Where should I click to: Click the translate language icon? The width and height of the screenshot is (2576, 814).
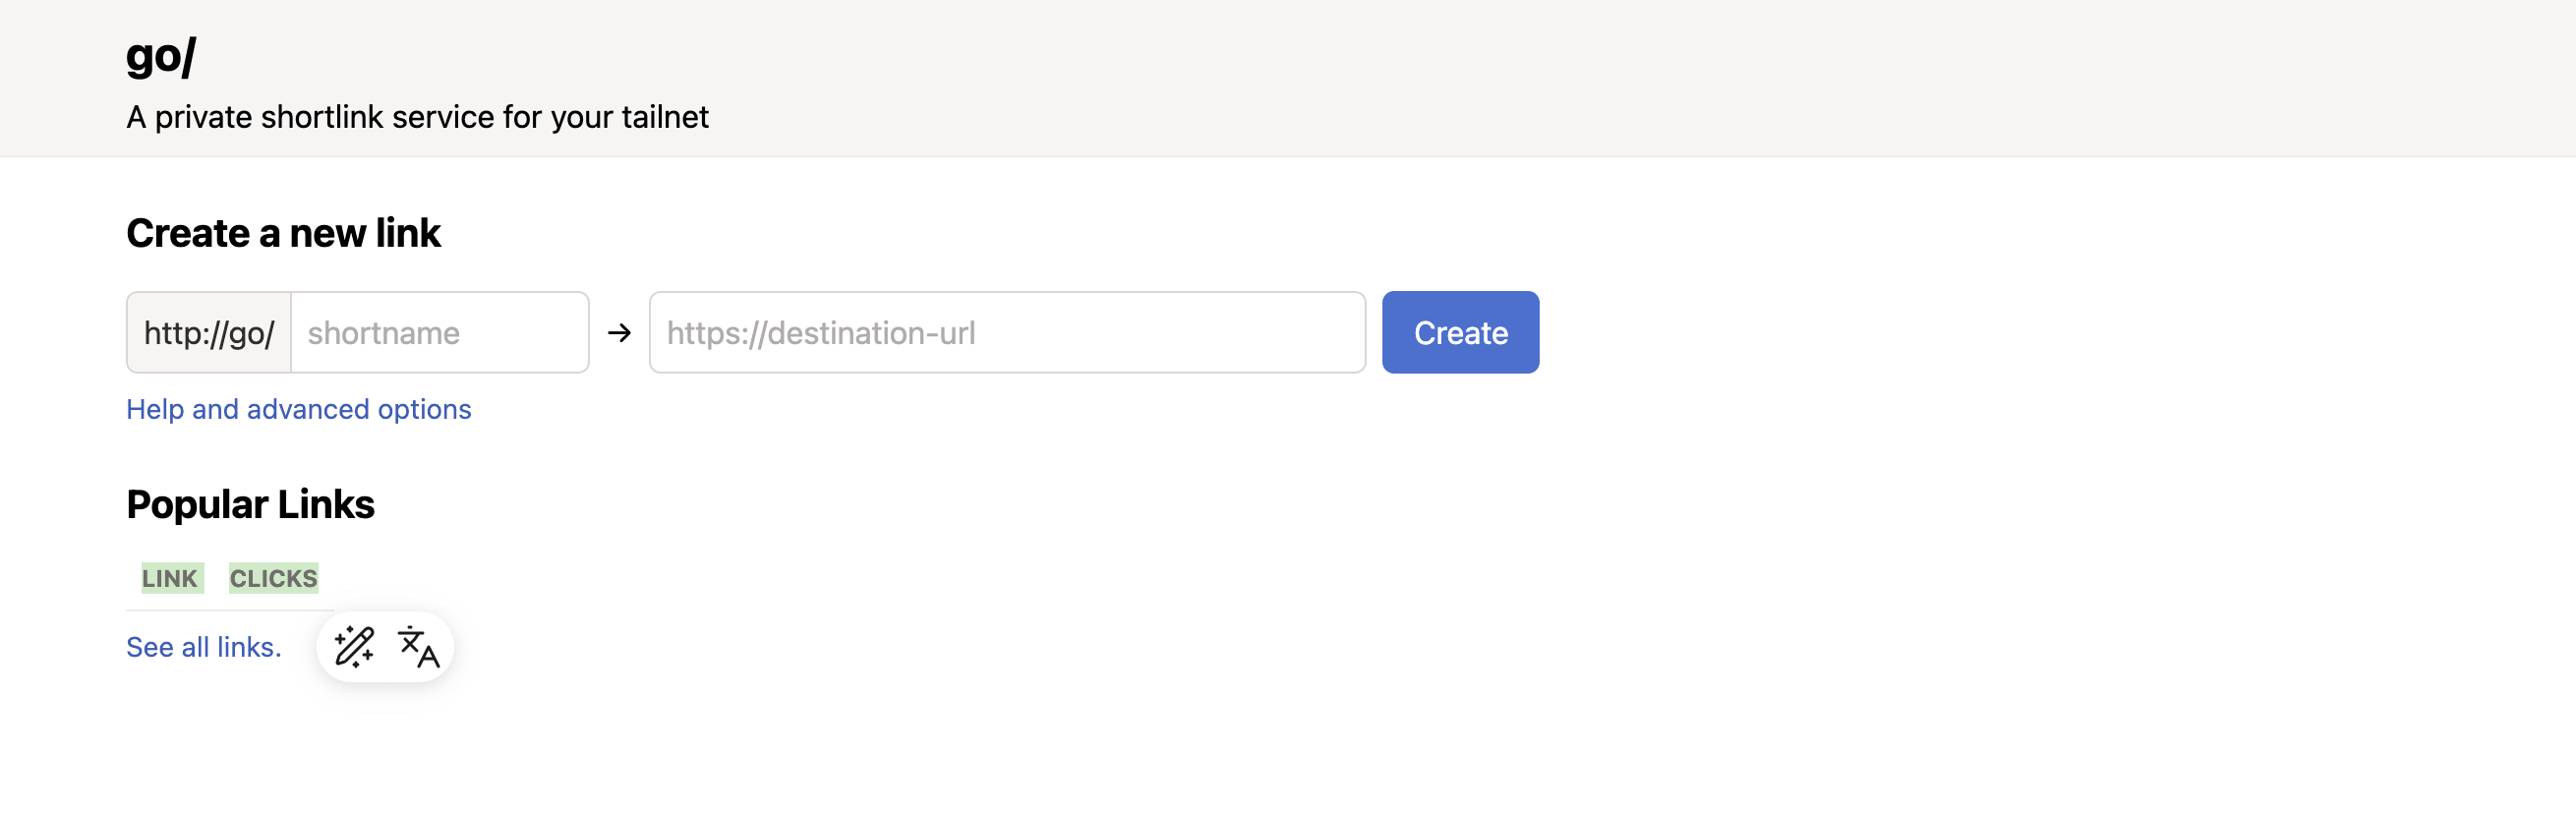(418, 647)
